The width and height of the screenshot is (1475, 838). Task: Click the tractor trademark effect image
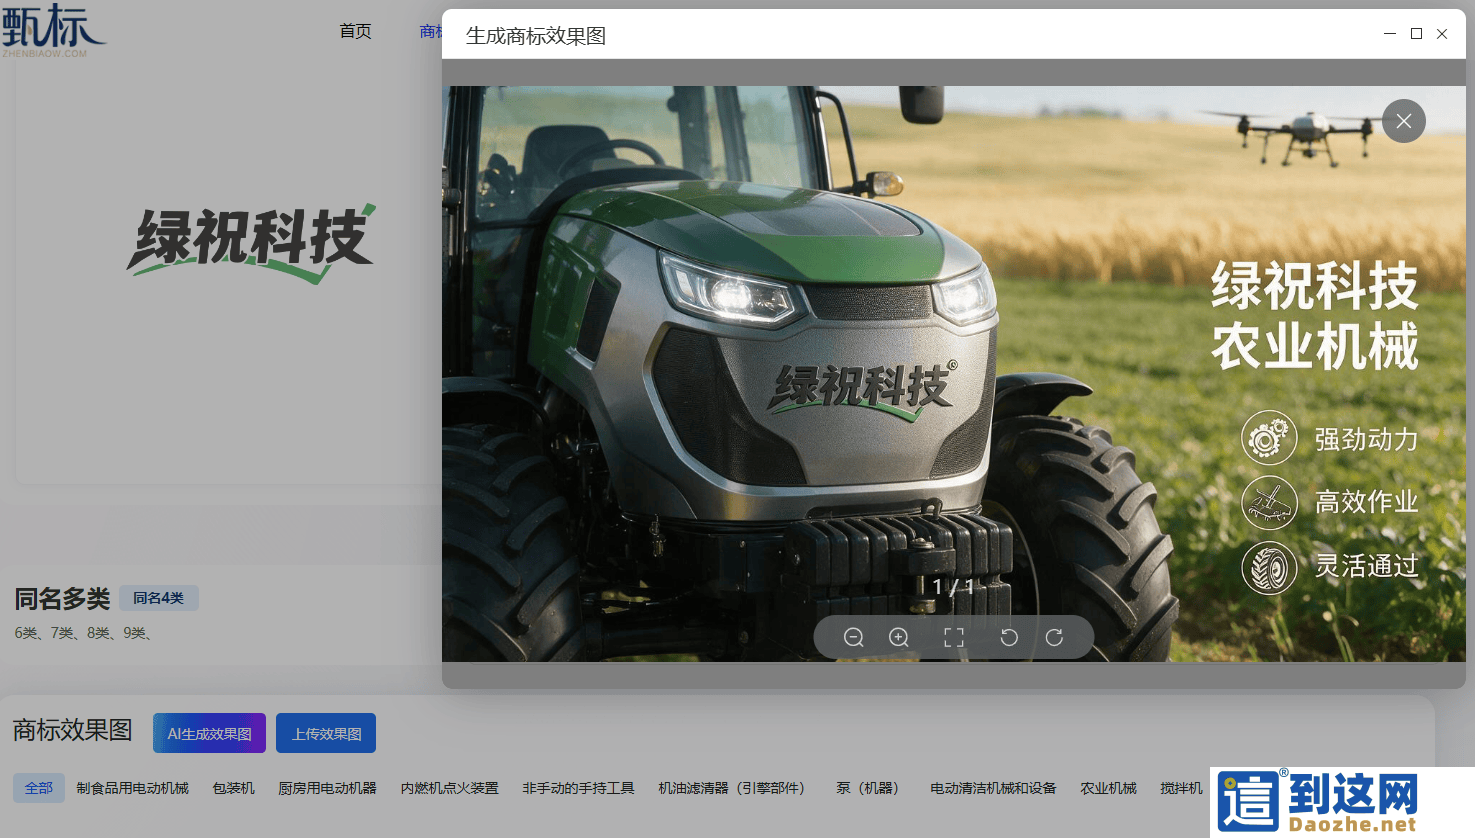click(x=954, y=373)
